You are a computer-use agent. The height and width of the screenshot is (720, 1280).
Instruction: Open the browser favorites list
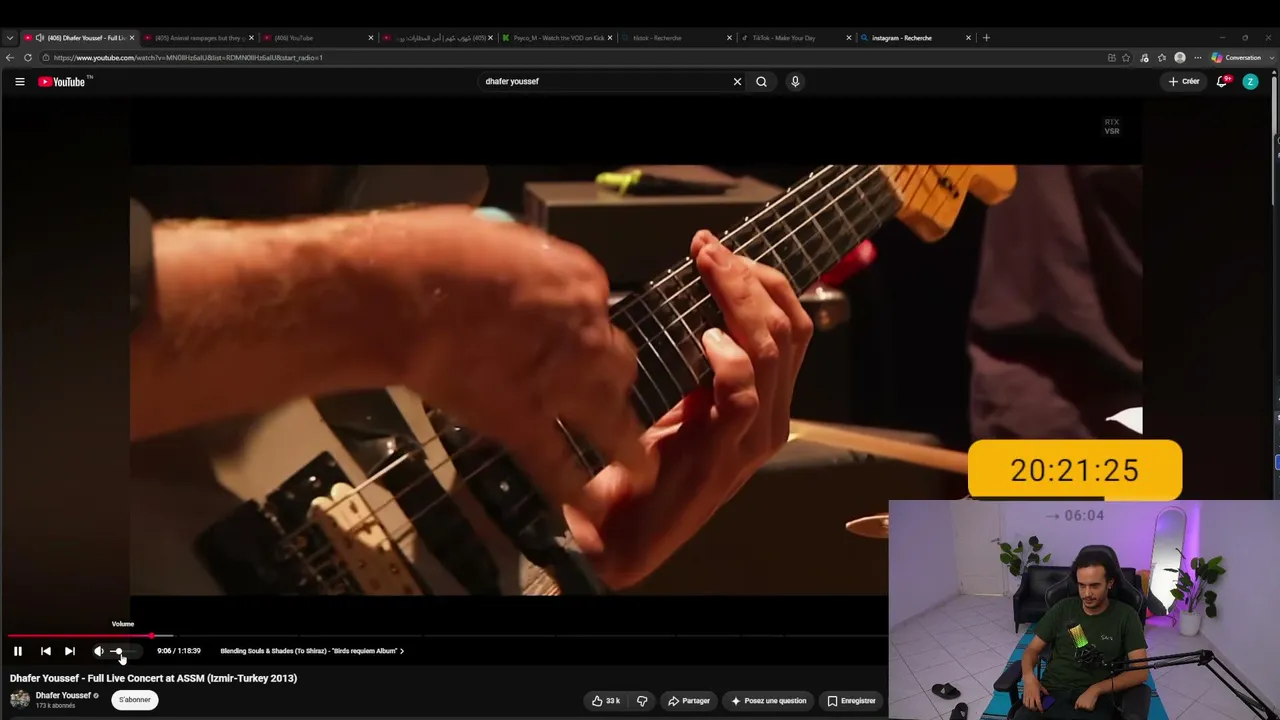click(1162, 58)
